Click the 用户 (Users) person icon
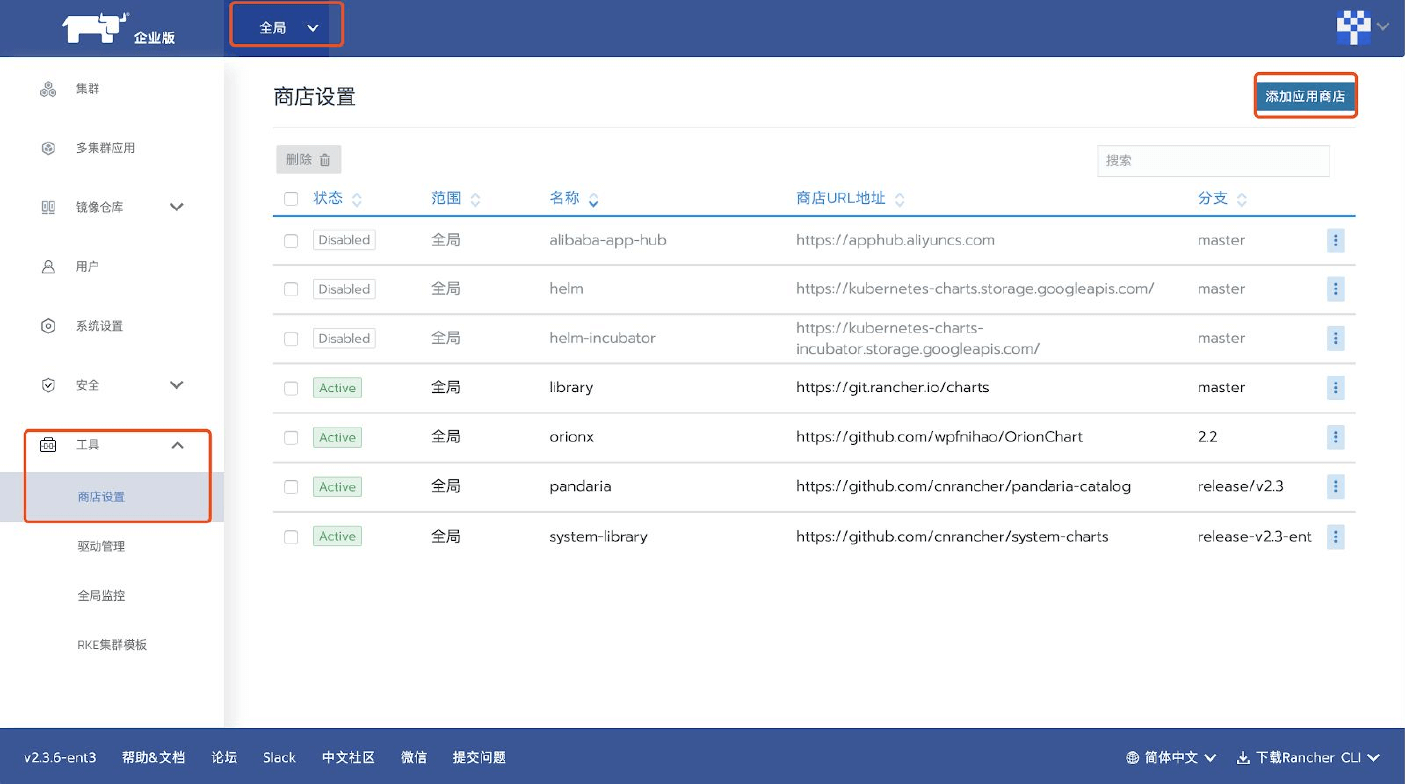The image size is (1405, 784). [47, 266]
